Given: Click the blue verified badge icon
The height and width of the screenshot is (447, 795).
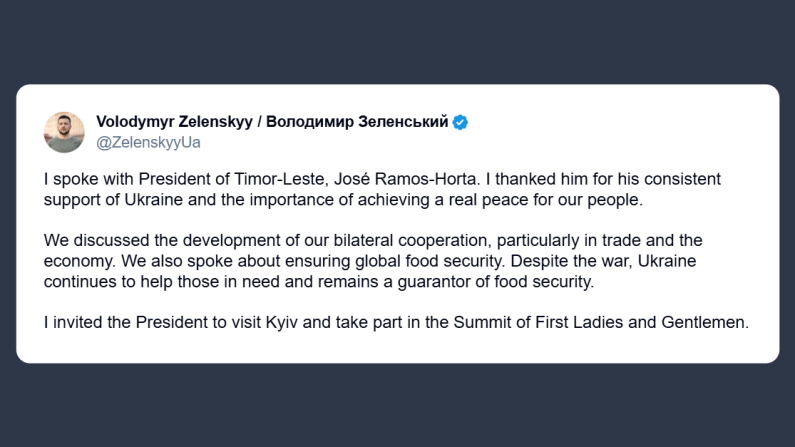Looking at the screenshot, I should [461, 122].
